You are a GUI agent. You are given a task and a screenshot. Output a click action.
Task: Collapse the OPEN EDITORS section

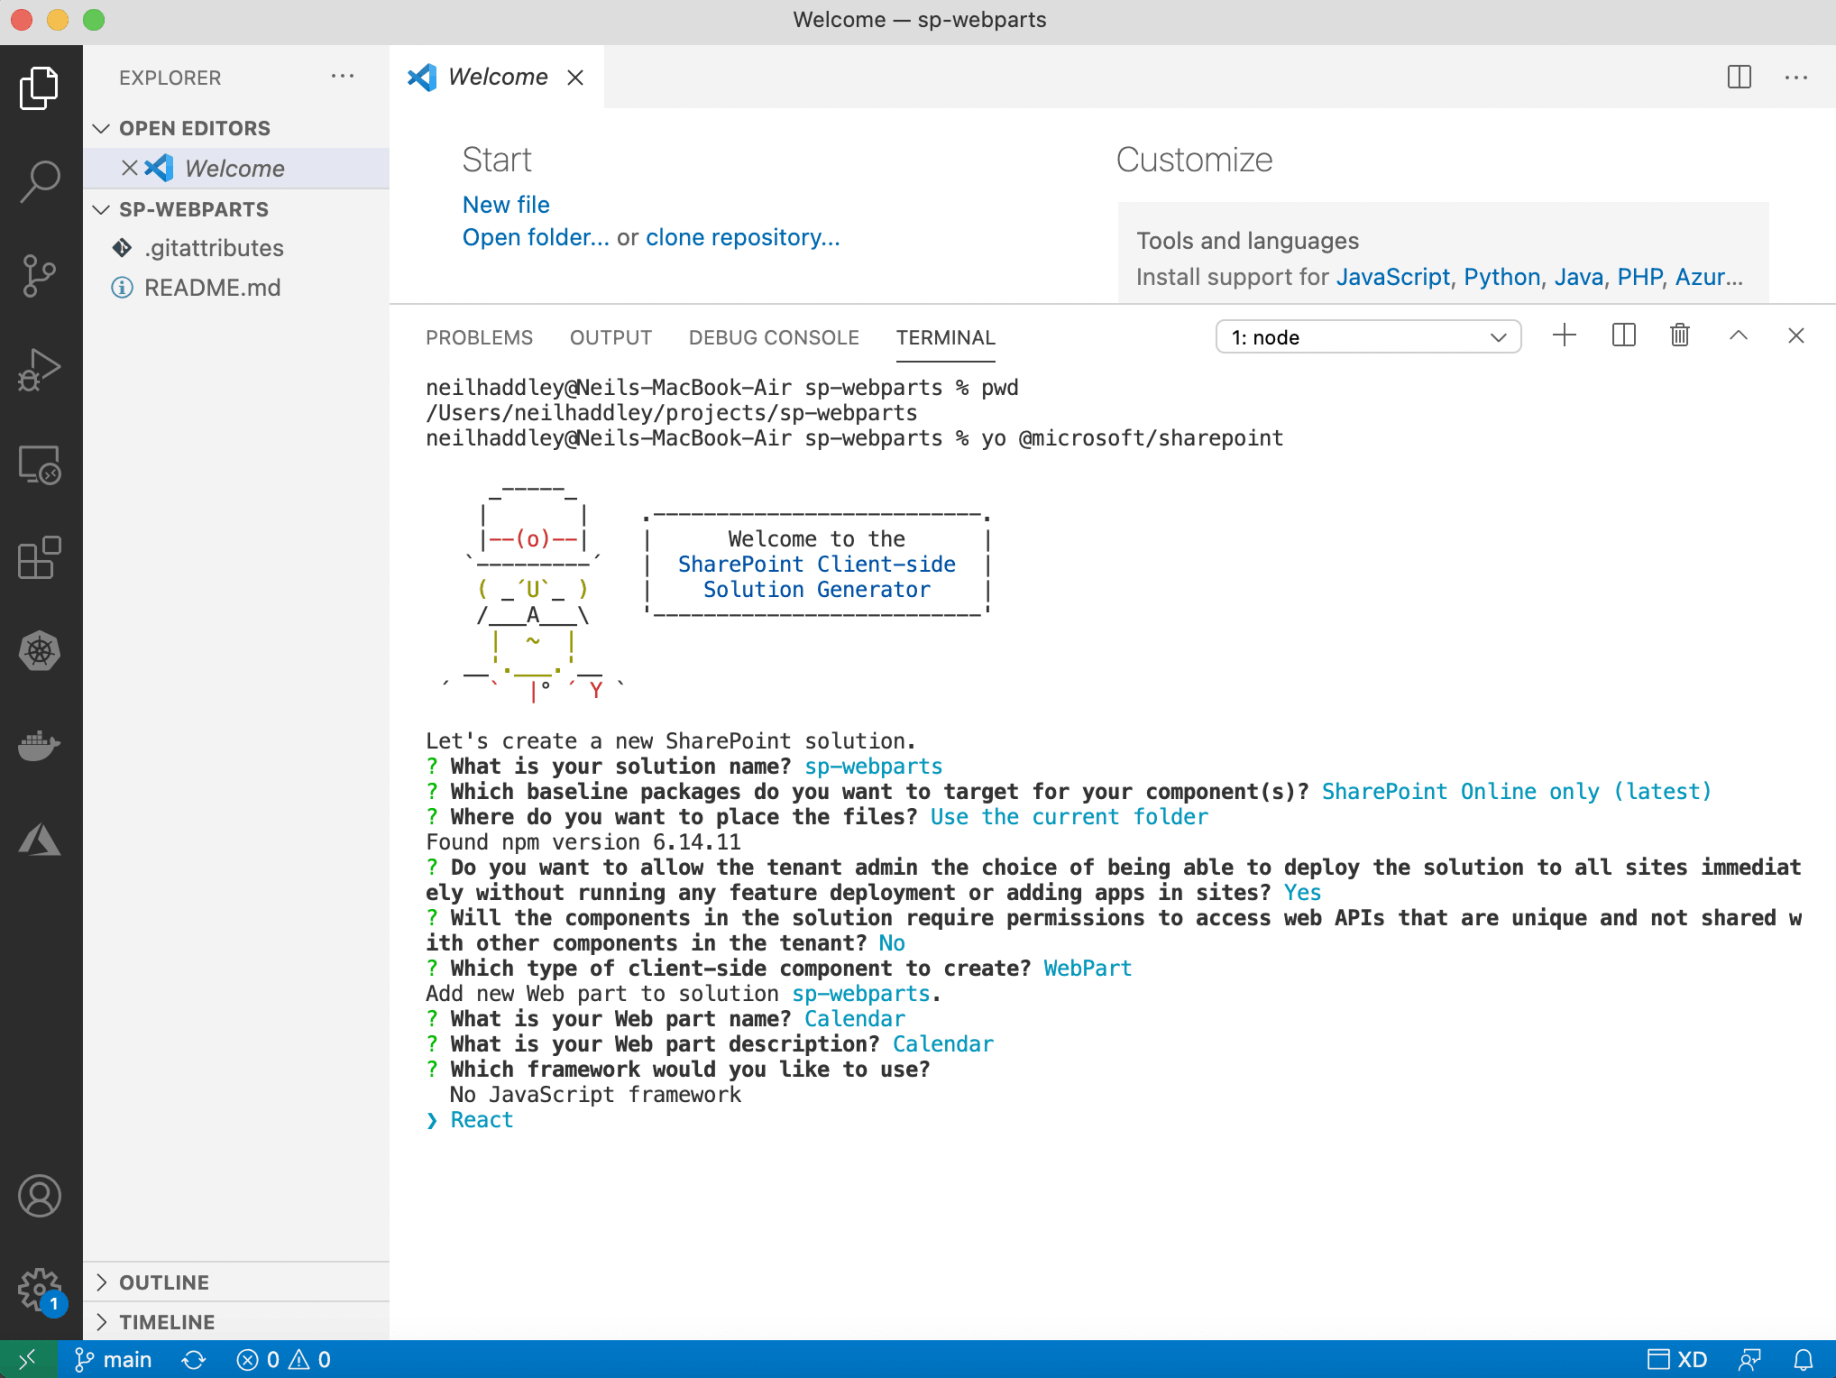(102, 128)
